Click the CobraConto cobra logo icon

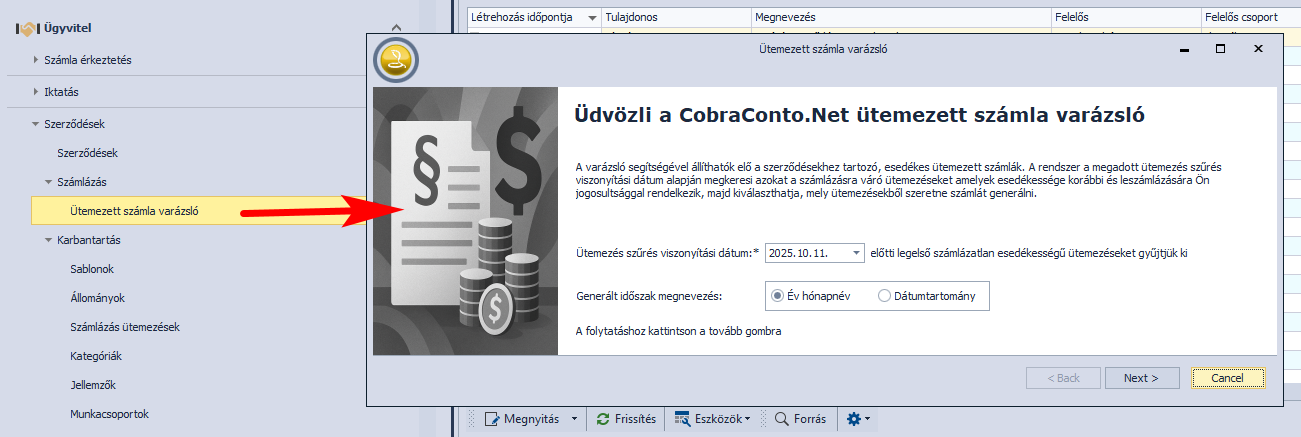[x=395, y=61]
